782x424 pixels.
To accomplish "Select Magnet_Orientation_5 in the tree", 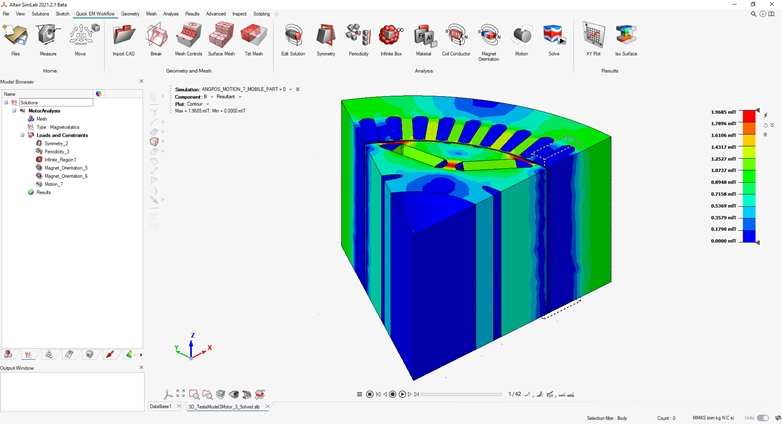I will pos(65,168).
